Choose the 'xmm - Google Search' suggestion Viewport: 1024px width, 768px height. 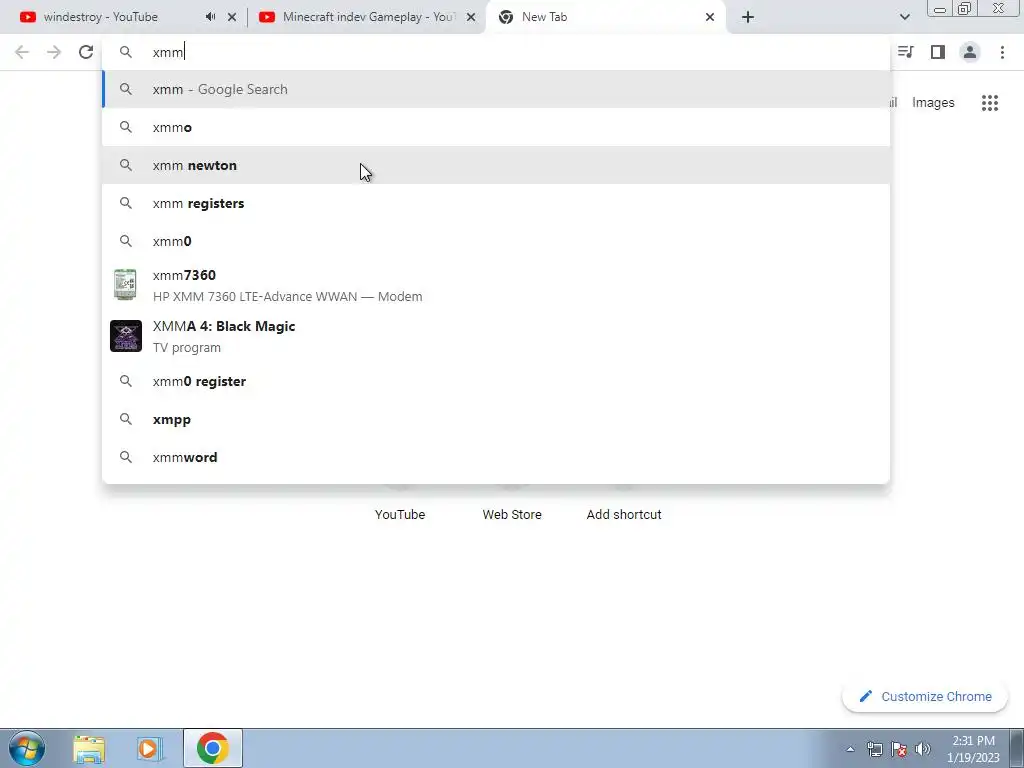point(496,89)
